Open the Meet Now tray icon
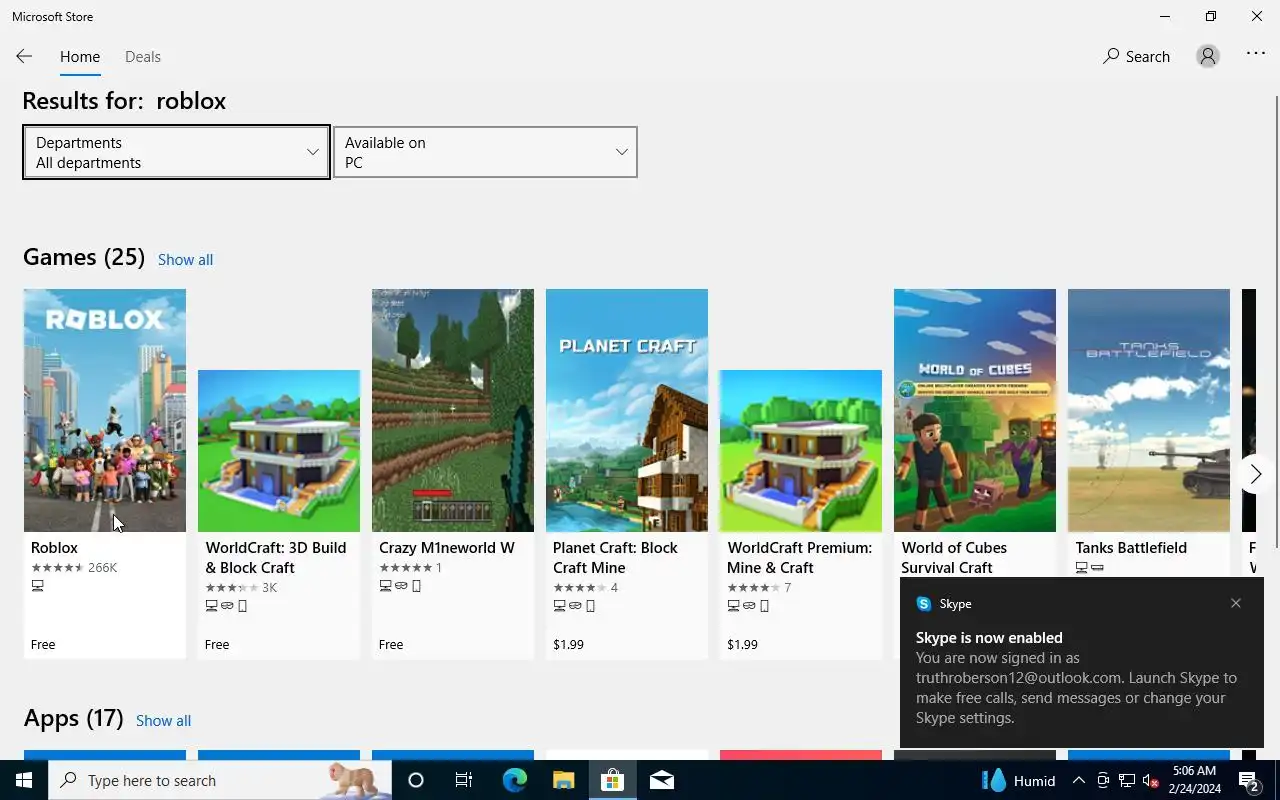This screenshot has height=800, width=1280. tap(1103, 780)
